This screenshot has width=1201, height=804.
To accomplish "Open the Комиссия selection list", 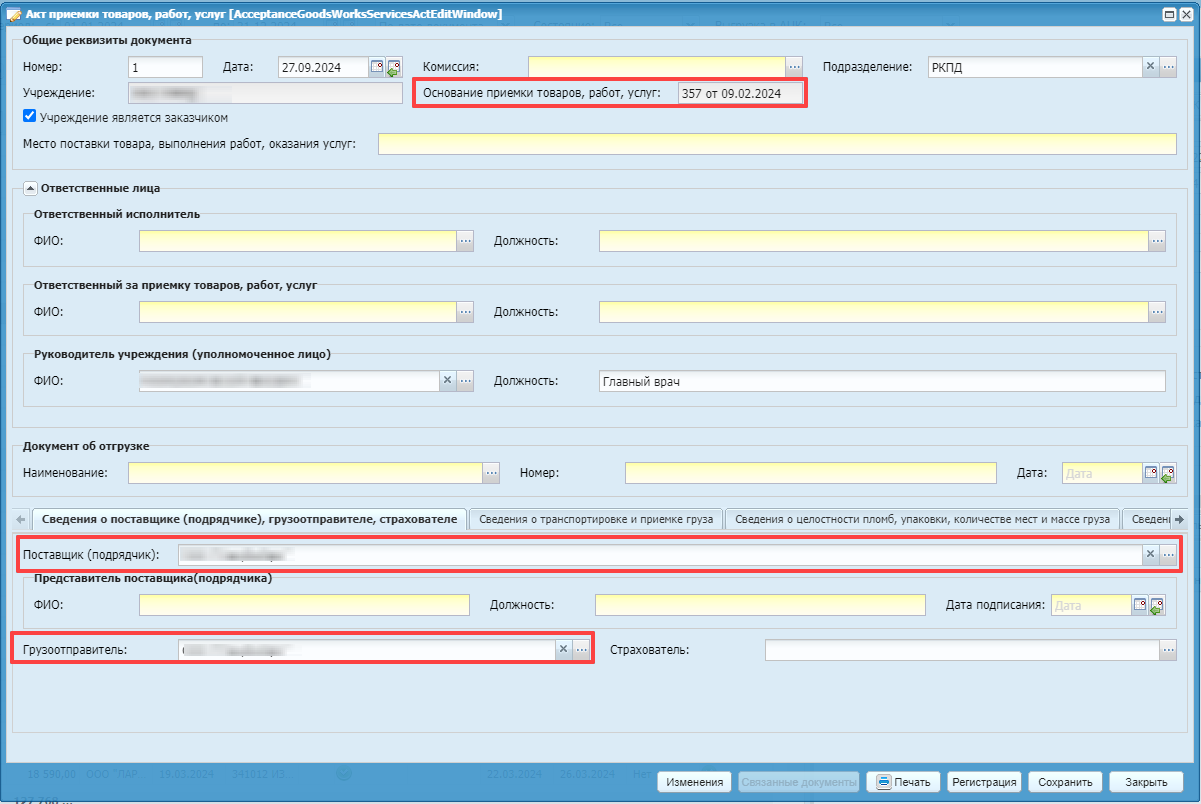I will tap(794, 67).
